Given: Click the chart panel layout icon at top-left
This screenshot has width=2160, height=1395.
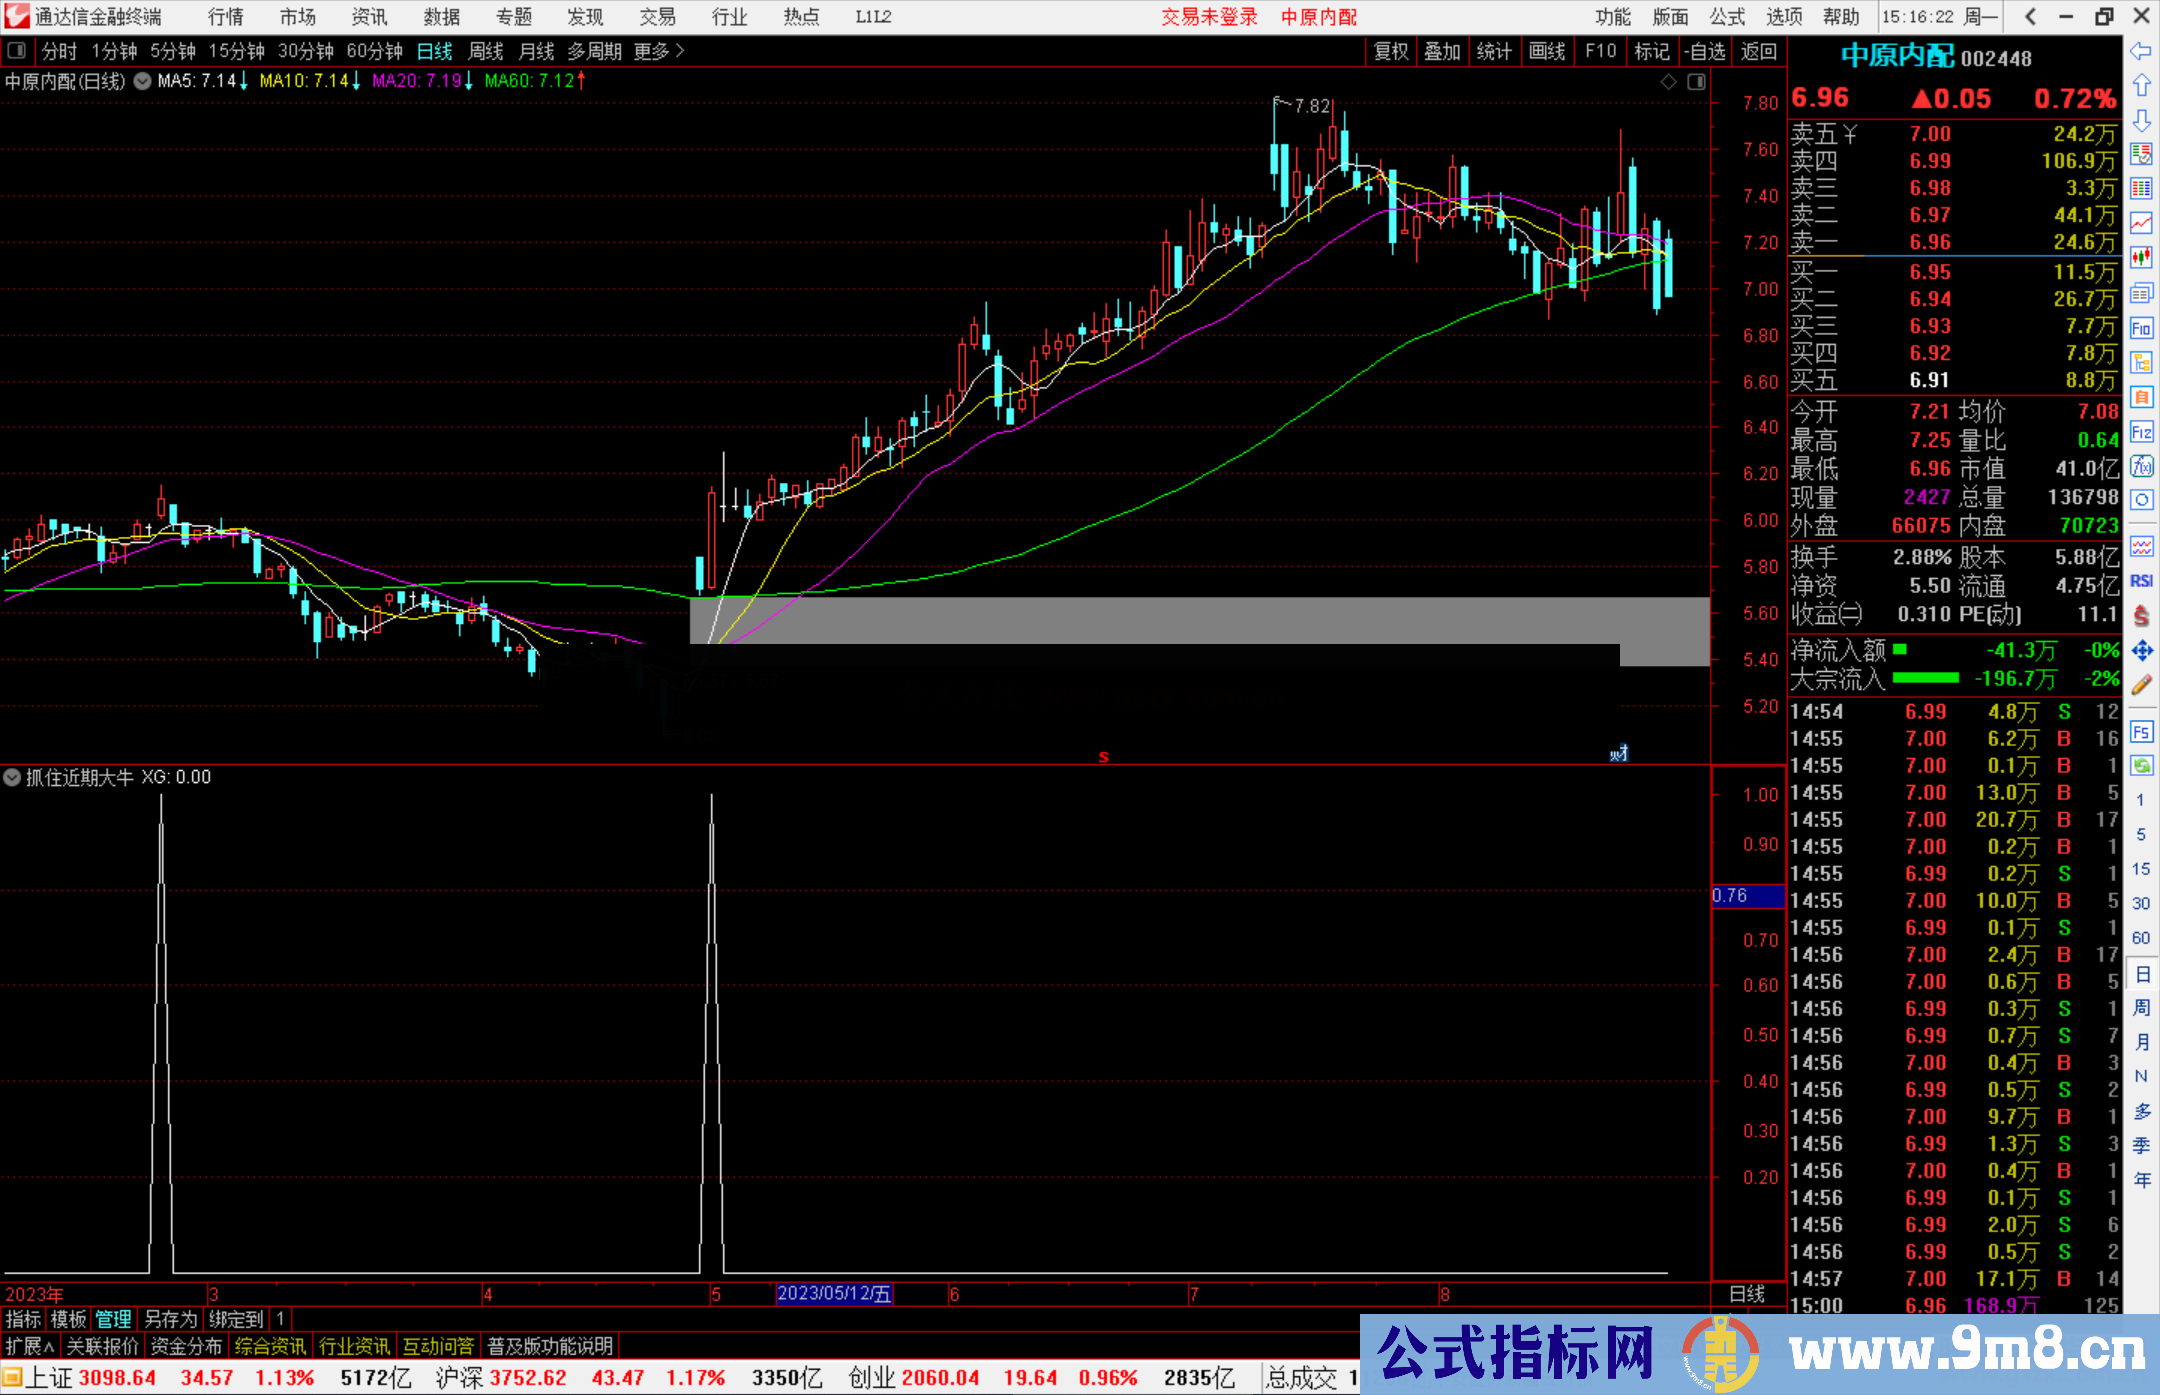Looking at the screenshot, I should (x=16, y=51).
